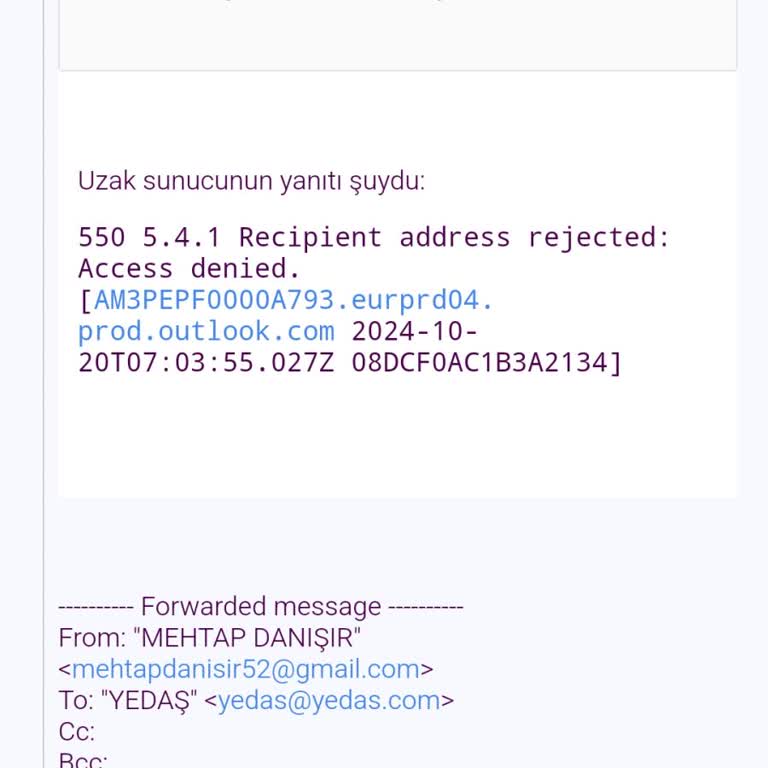Image resolution: width=768 pixels, height=768 pixels.
Task: Click the gray box at the top
Action: pyautogui.click(x=398, y=35)
